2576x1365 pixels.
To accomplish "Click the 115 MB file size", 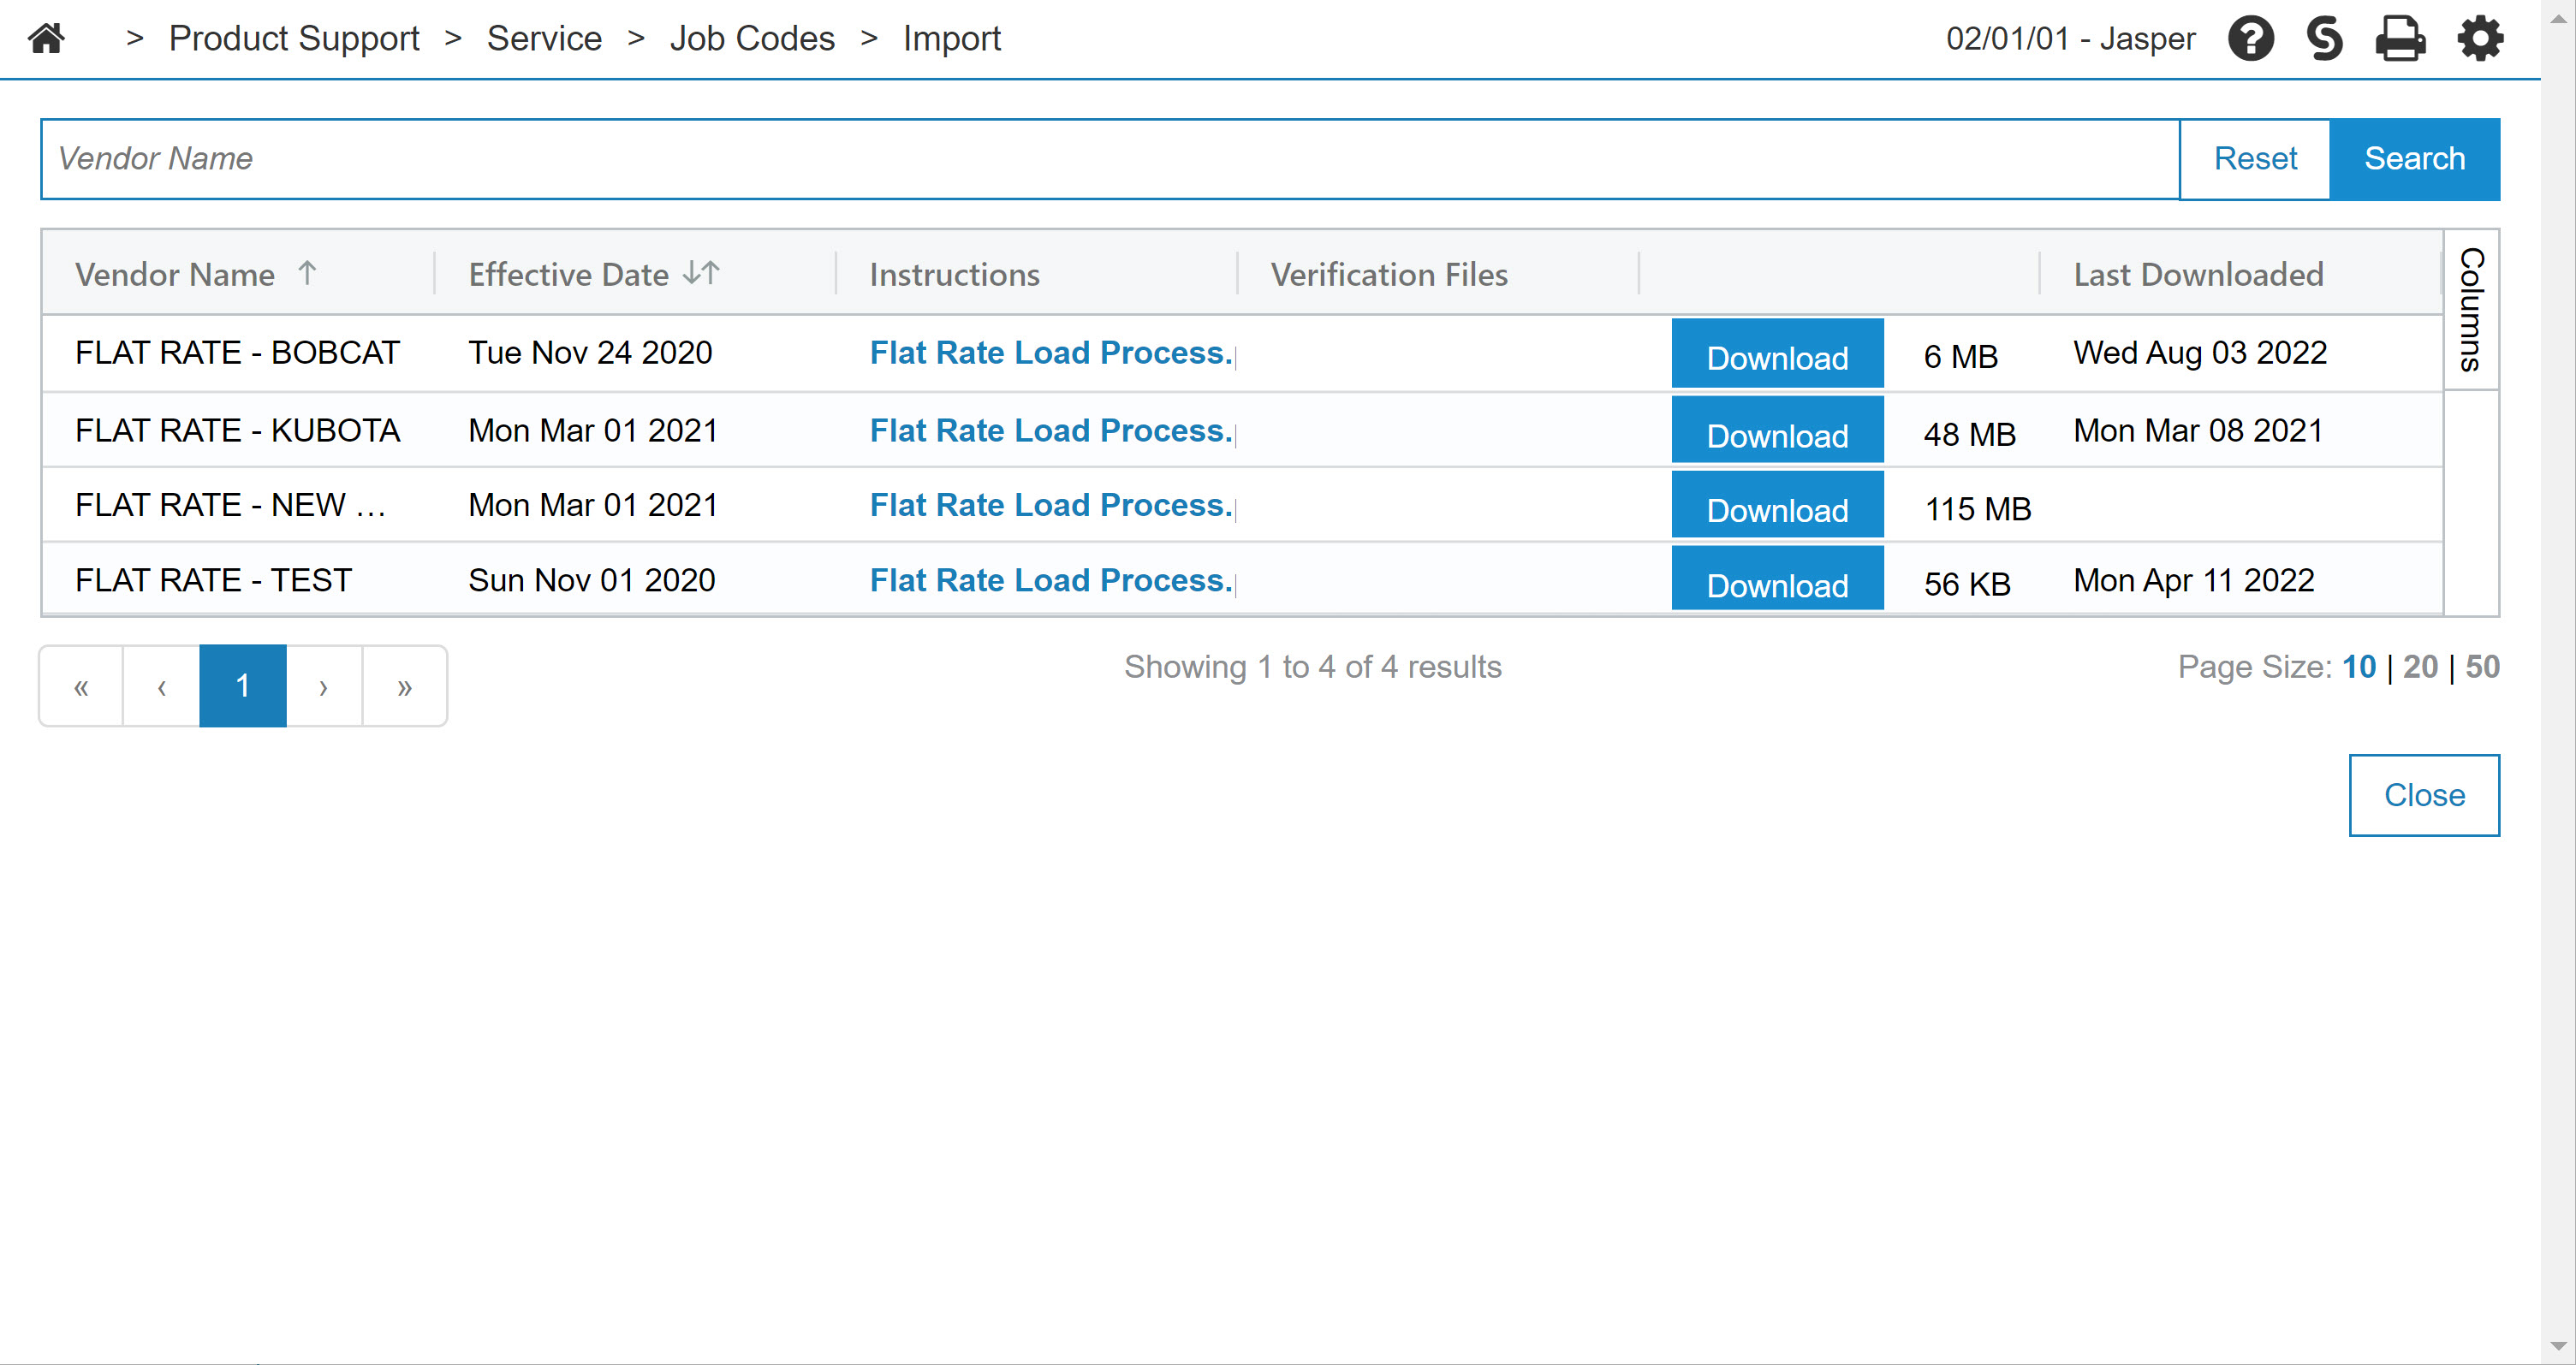I will point(1977,509).
